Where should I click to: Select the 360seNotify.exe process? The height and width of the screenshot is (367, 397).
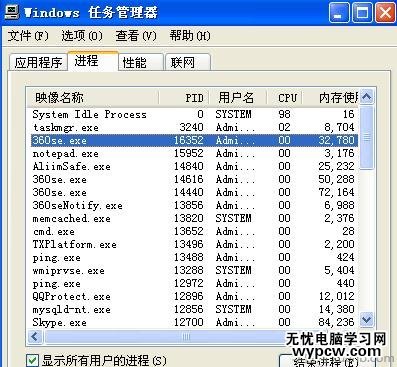point(193,205)
